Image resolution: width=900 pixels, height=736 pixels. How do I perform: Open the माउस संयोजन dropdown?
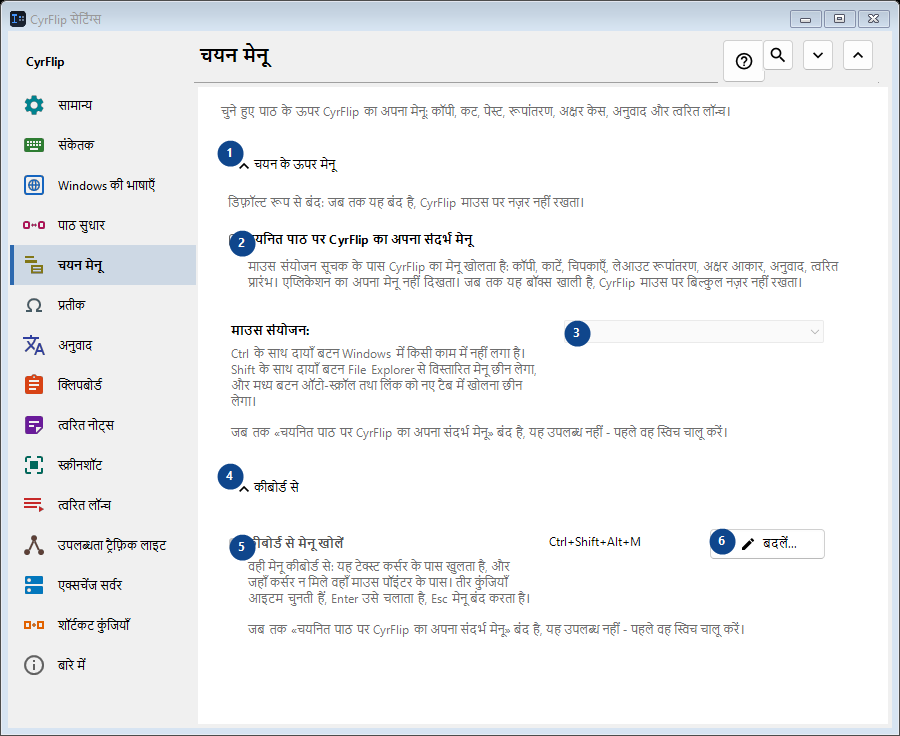point(694,332)
